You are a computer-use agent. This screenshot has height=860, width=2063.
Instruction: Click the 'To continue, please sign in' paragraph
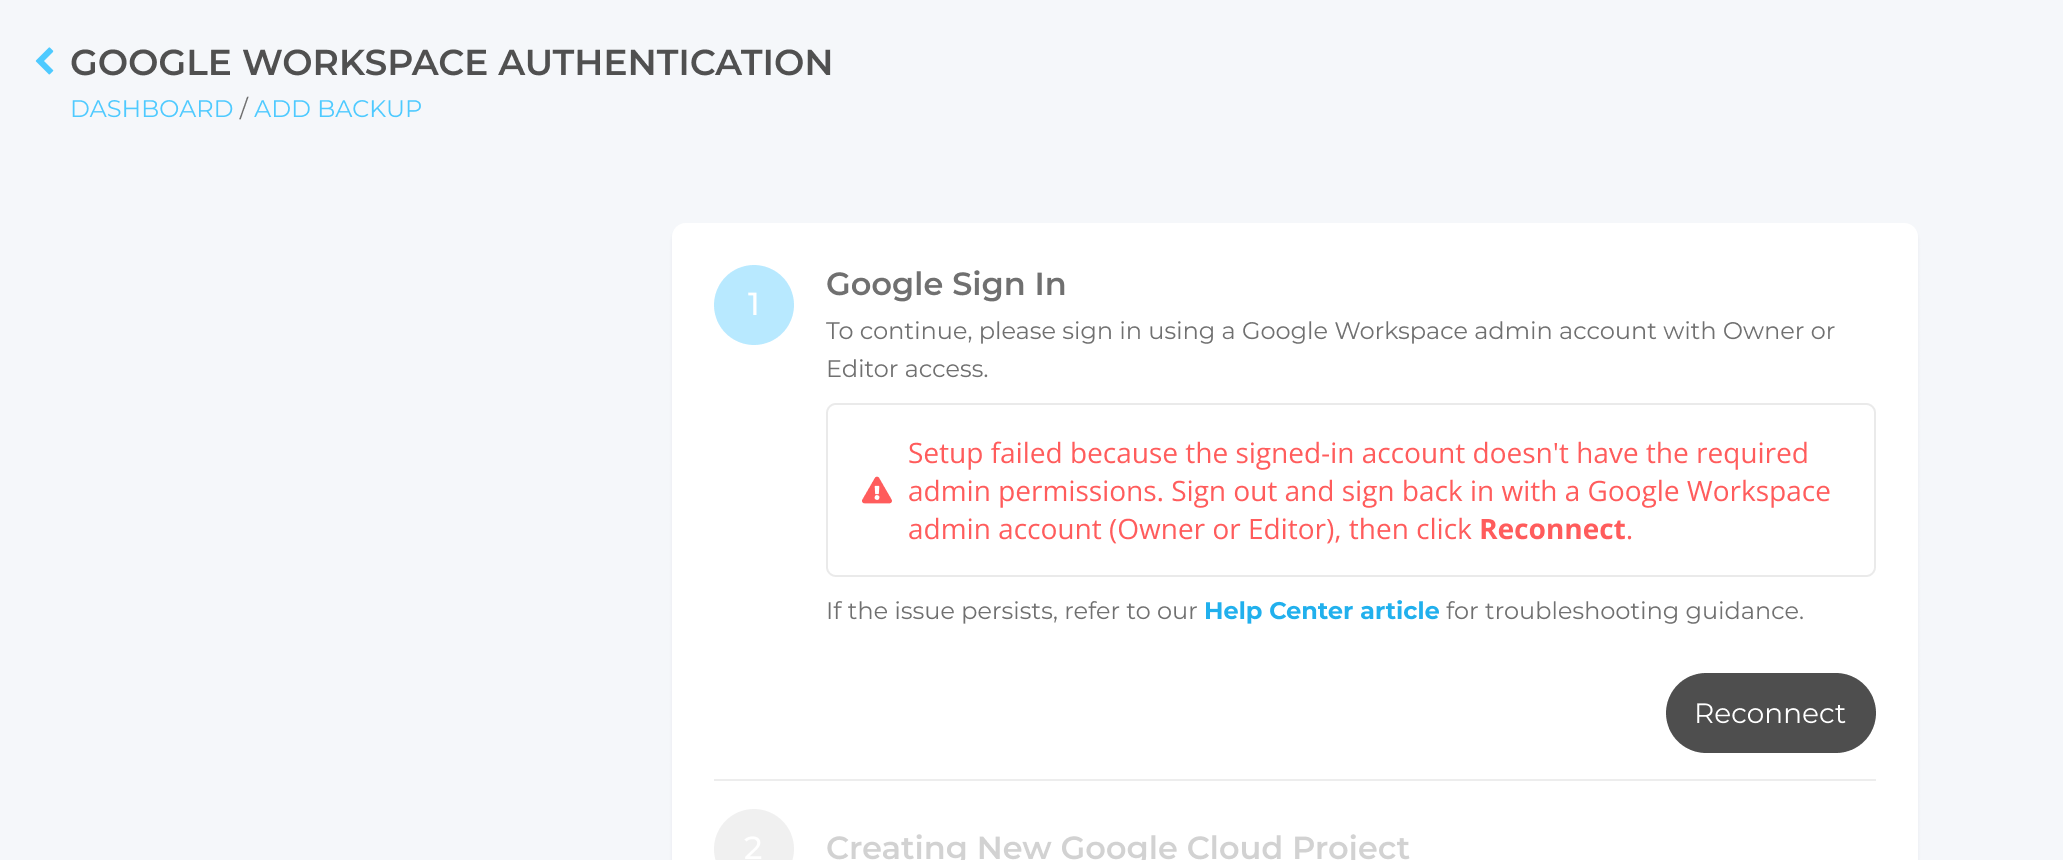click(1330, 350)
